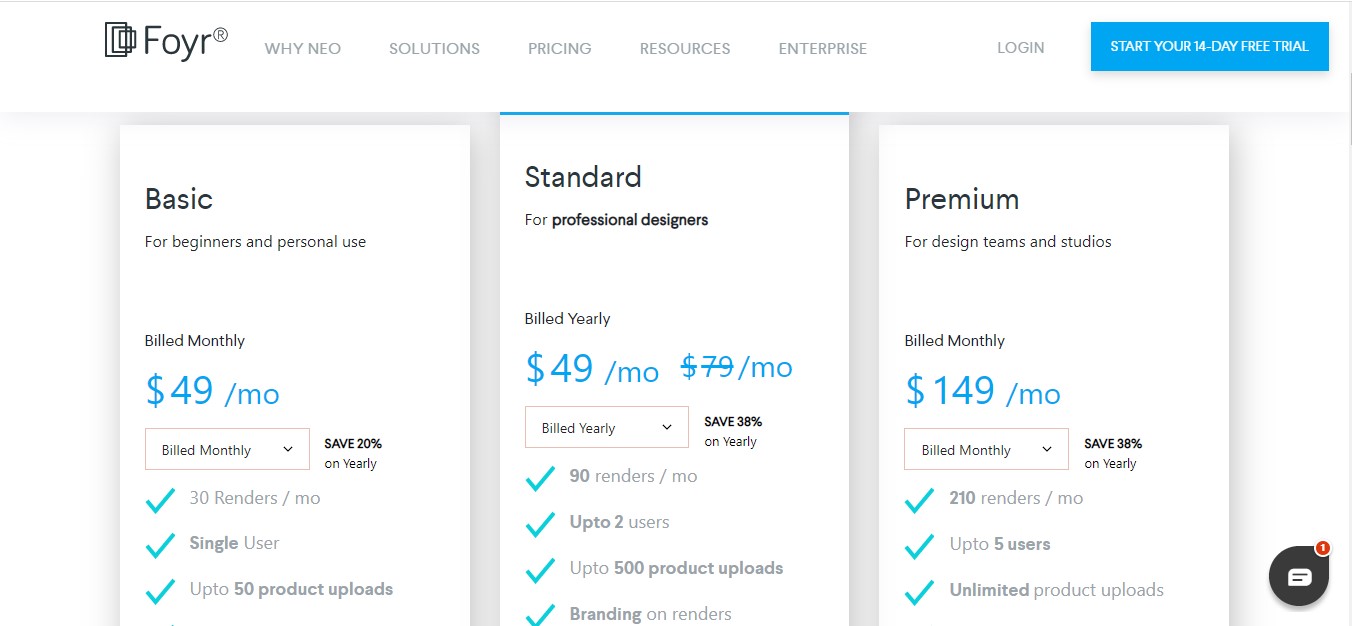Click checkmark beside 90 renders per month

tap(540, 477)
